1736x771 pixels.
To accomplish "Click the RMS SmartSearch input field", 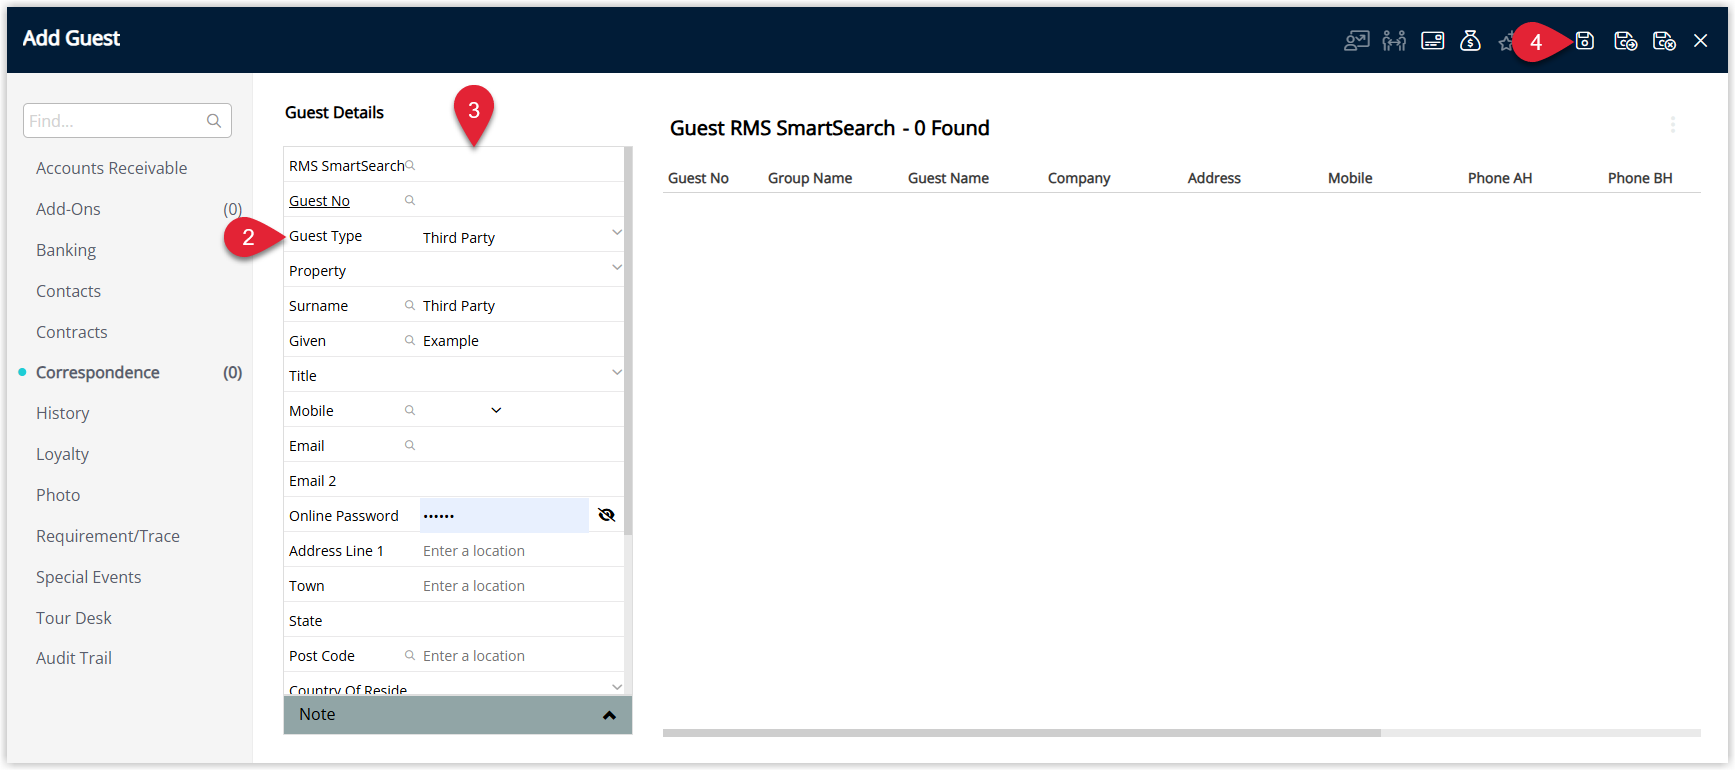I will tap(520, 166).
